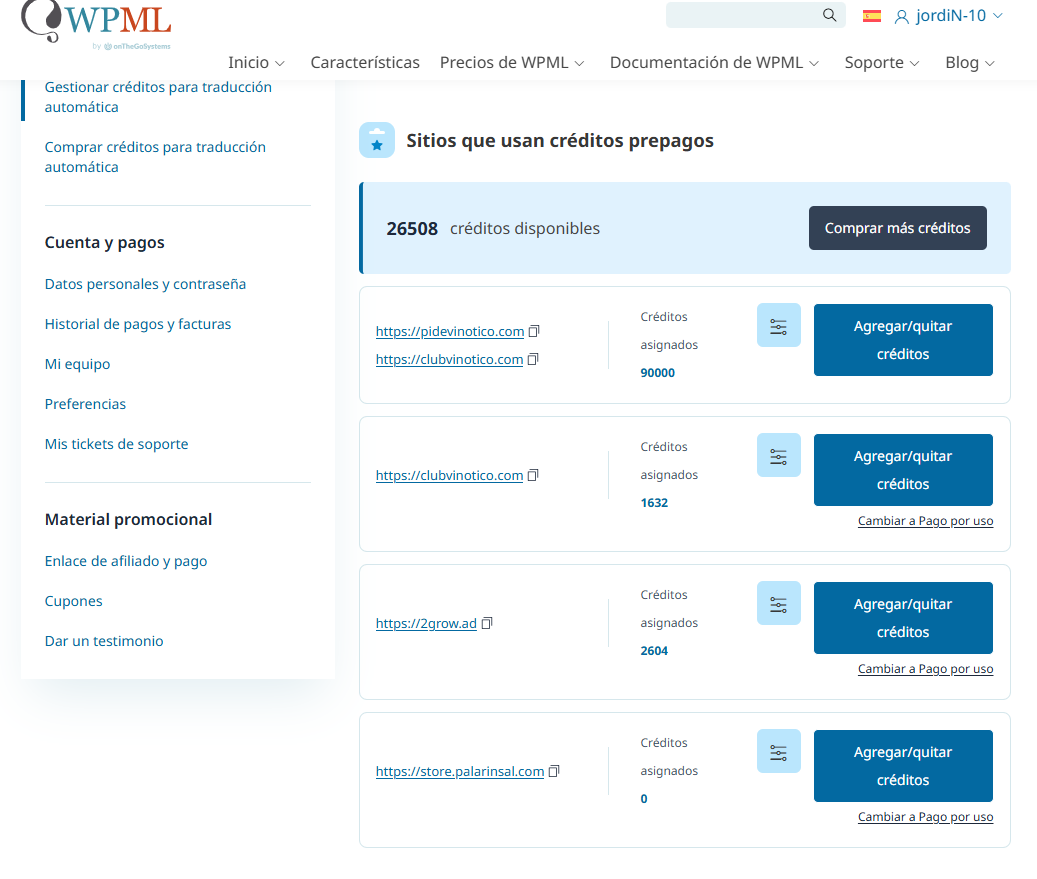1037x879 pixels.
Task: Open the https://store.palarinsal.com link
Action: coord(460,772)
